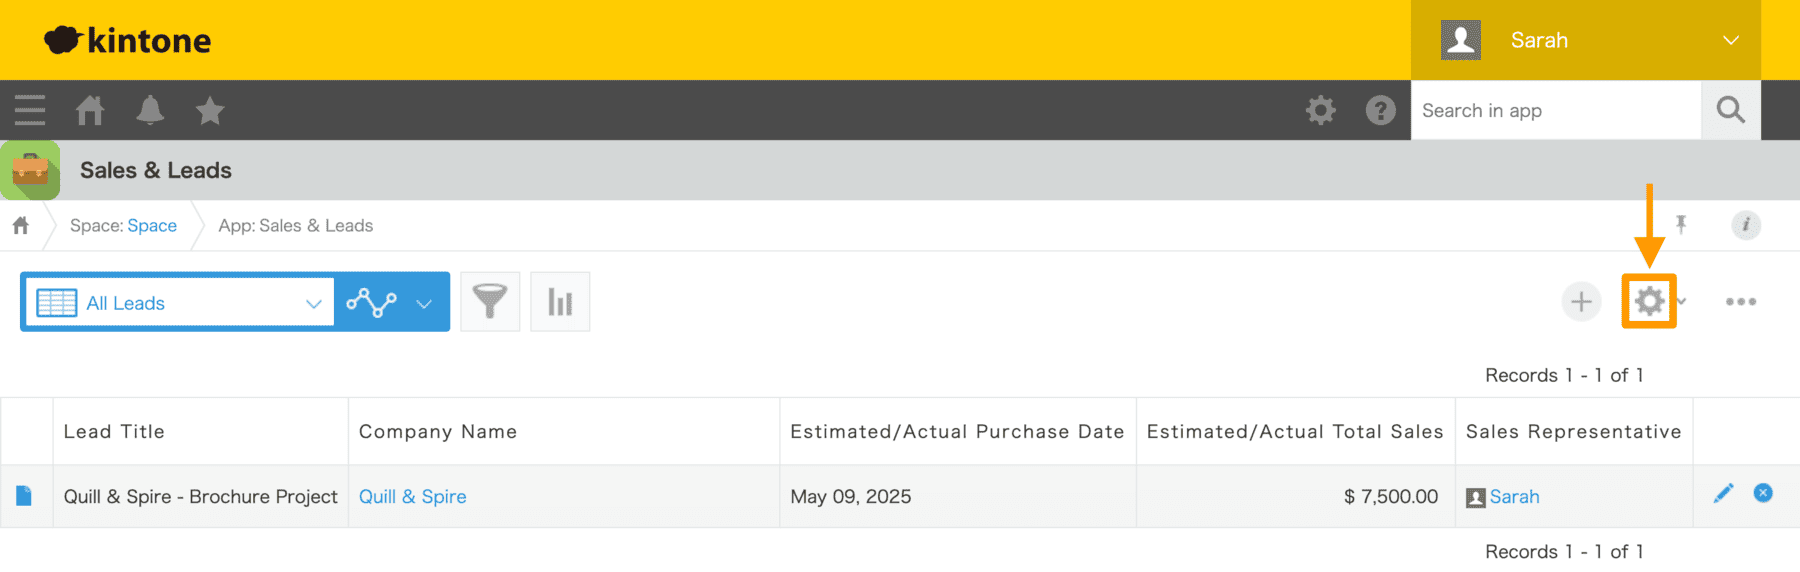Go to the portal home icon
This screenshot has height=572, width=1800.
[90, 110]
